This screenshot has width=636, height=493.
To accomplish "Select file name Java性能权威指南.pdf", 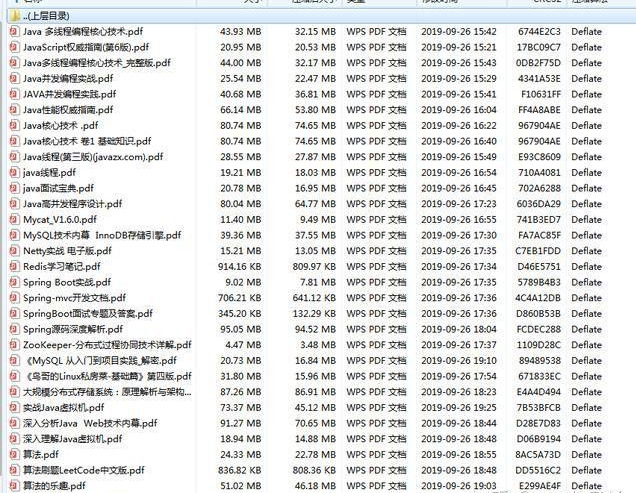I will (68, 110).
